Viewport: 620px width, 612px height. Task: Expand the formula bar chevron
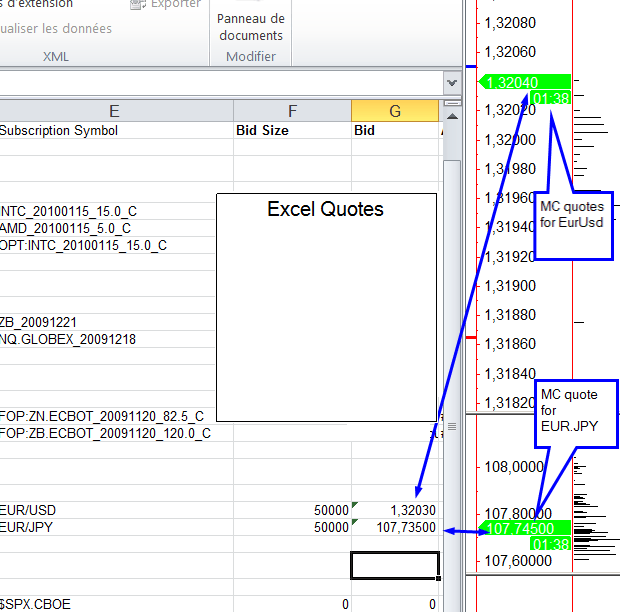(452, 83)
